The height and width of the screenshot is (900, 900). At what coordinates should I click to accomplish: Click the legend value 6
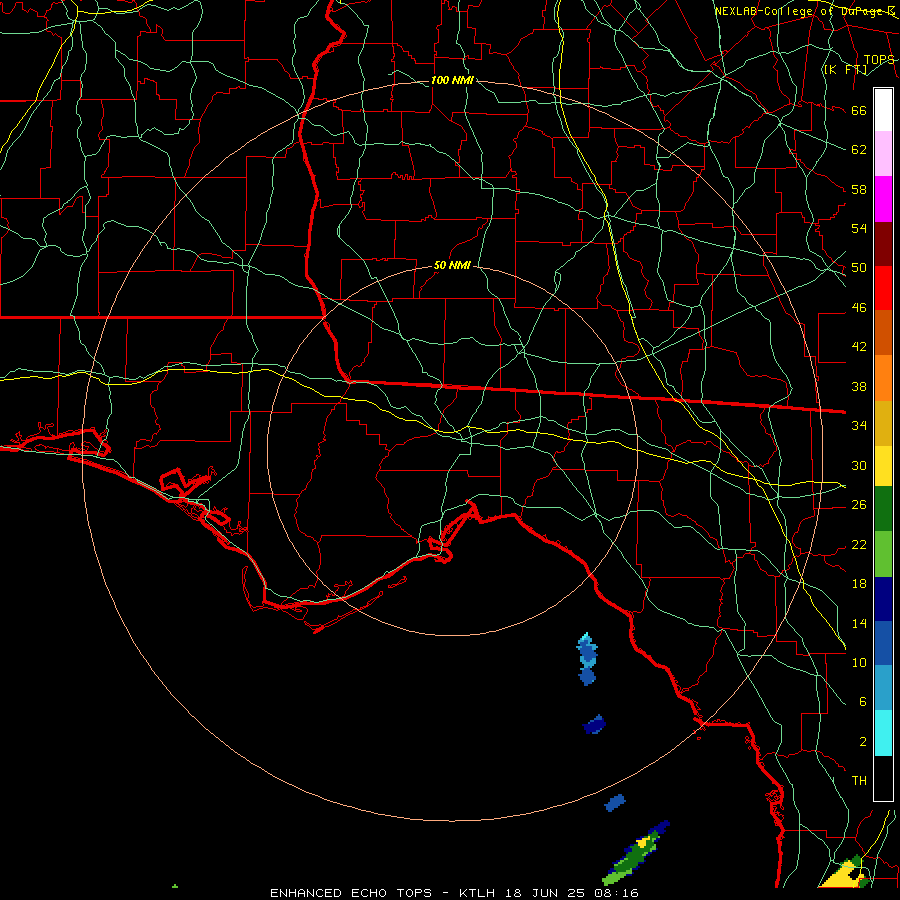pos(862,702)
